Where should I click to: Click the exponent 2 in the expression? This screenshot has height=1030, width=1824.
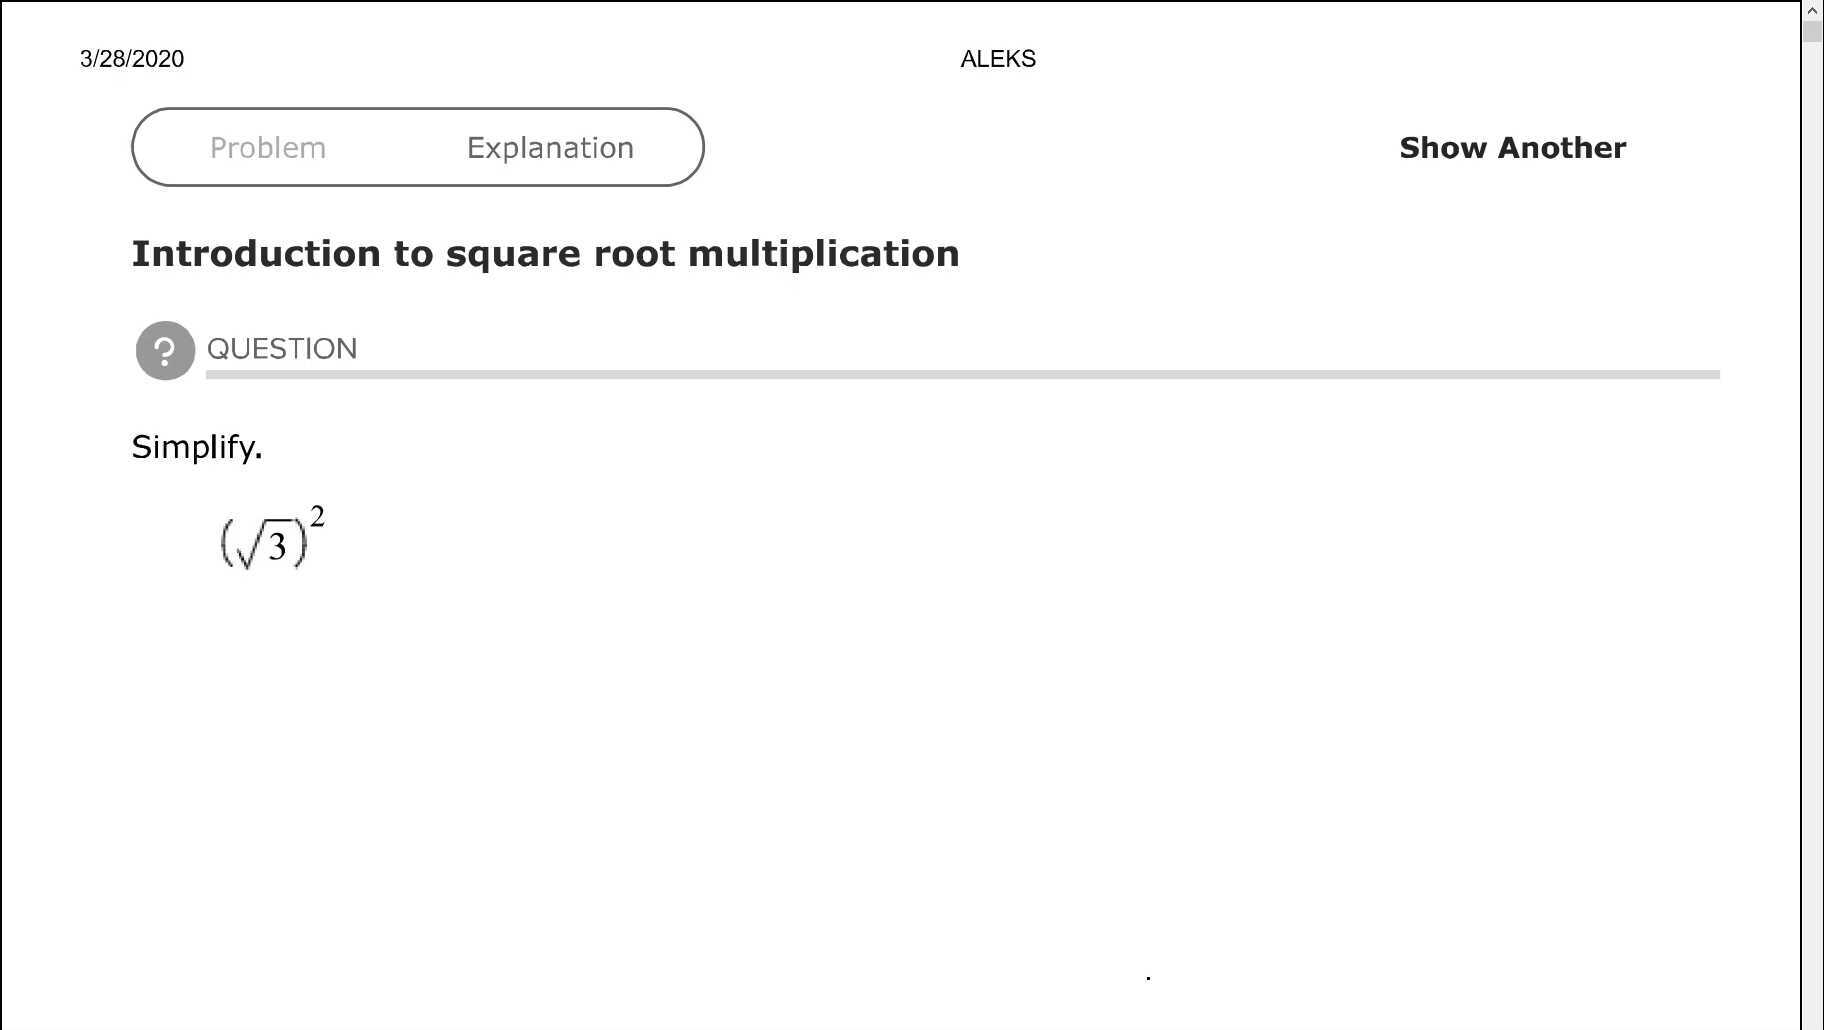(317, 515)
